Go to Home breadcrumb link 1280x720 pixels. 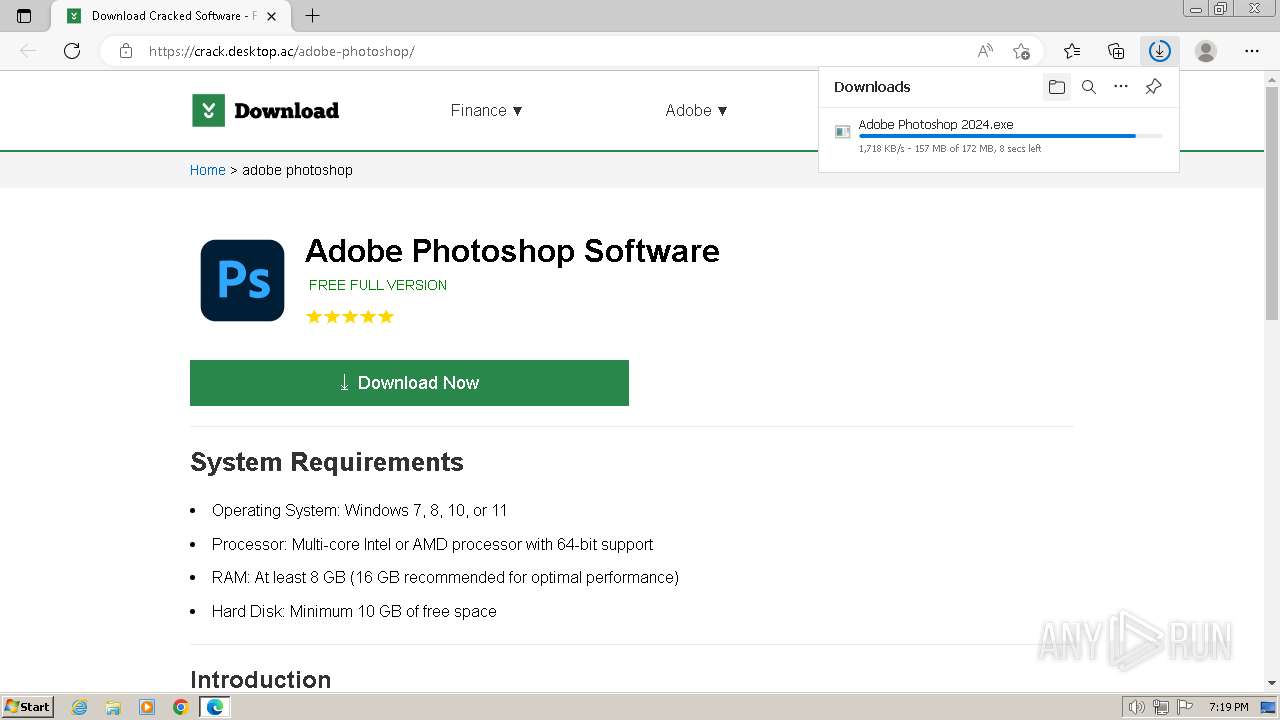point(208,170)
